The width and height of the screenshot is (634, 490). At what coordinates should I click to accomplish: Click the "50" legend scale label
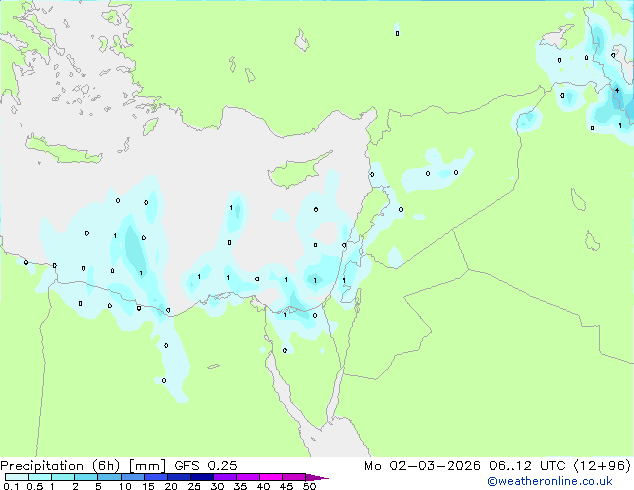[309, 486]
